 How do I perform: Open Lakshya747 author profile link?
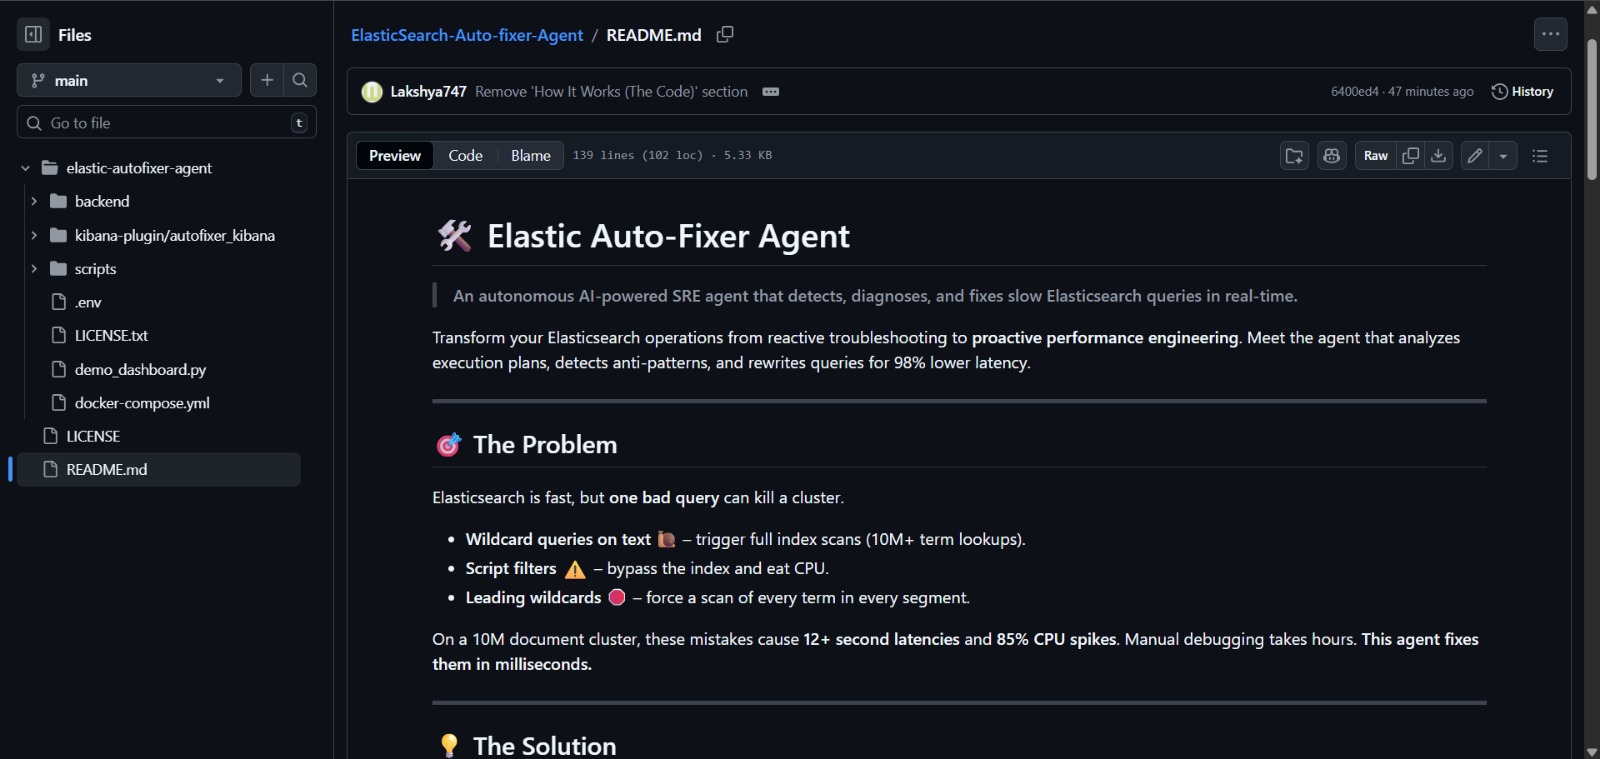pyautogui.click(x=428, y=92)
